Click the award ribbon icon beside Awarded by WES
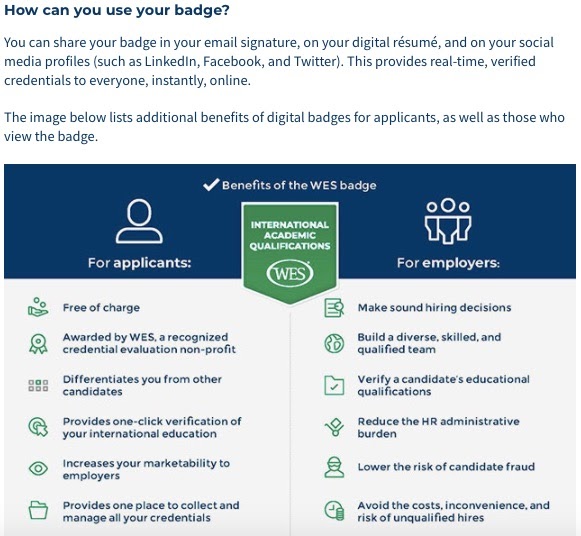Screen dimensions: 581x536 (x=38, y=344)
